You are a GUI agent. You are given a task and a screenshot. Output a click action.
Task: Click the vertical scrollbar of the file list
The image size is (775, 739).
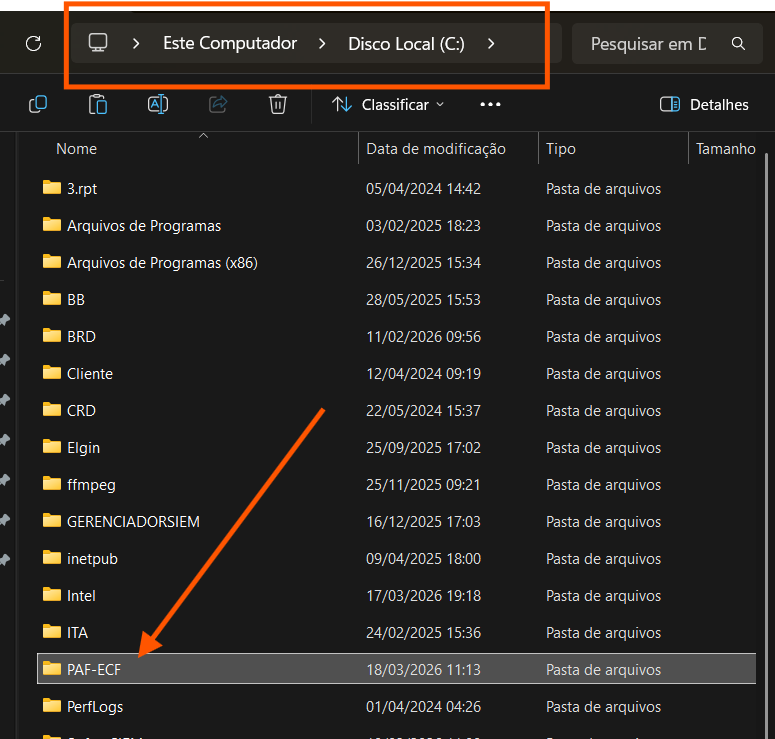pyautogui.click(x=767, y=400)
